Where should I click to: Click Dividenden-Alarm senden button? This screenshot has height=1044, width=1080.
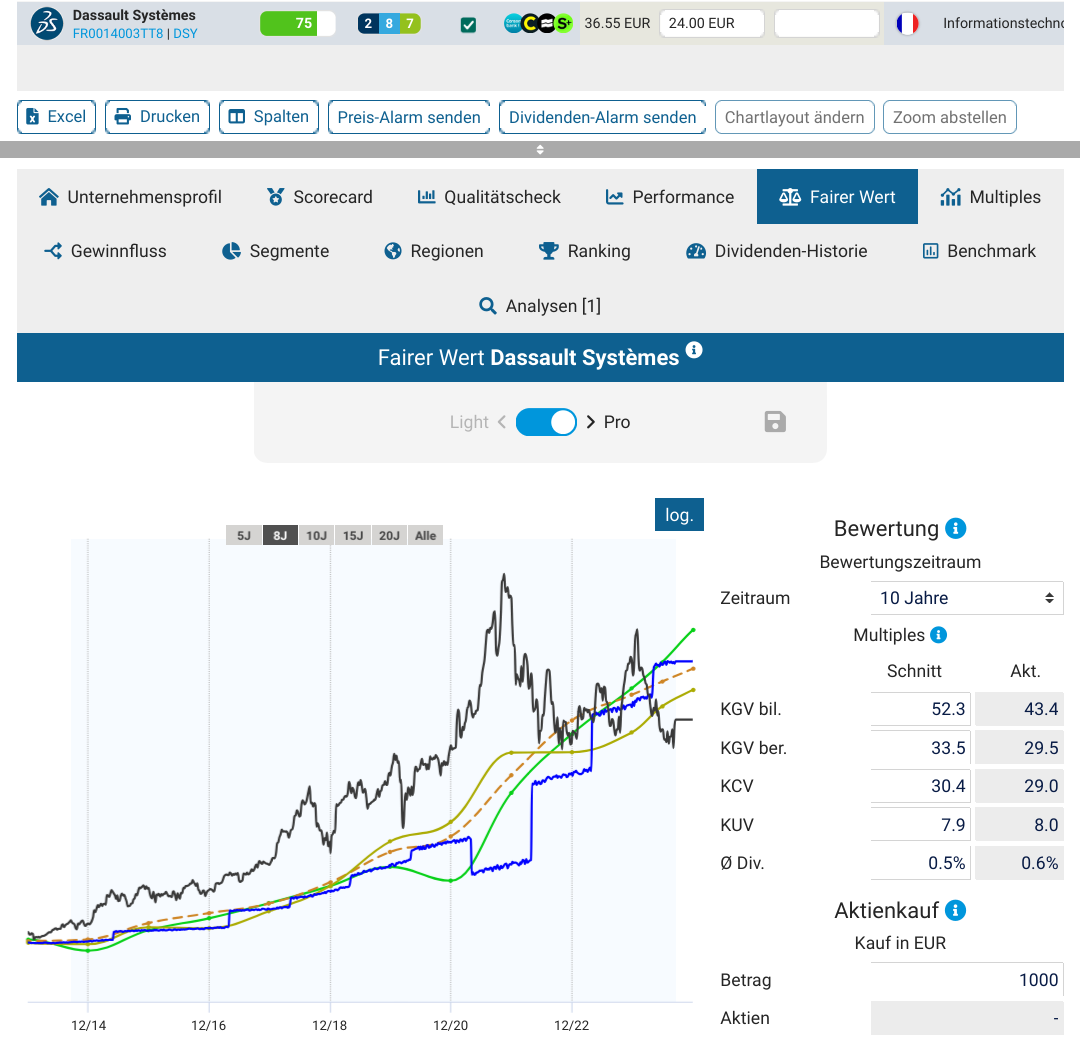point(603,117)
